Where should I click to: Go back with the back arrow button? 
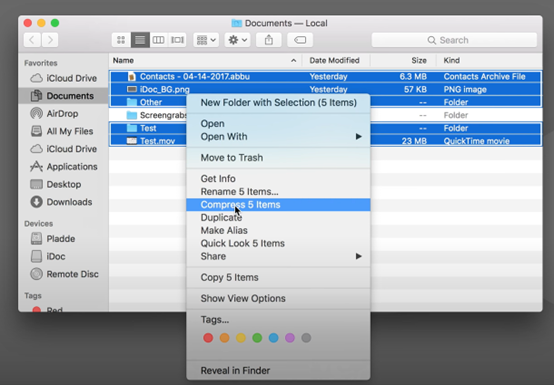32,40
